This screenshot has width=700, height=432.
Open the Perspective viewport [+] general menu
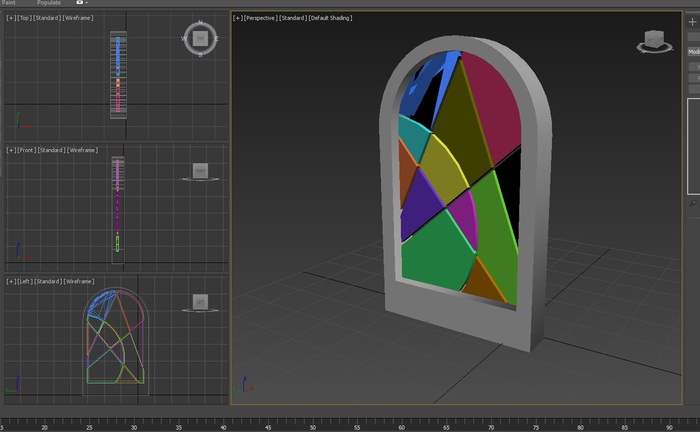coord(237,18)
